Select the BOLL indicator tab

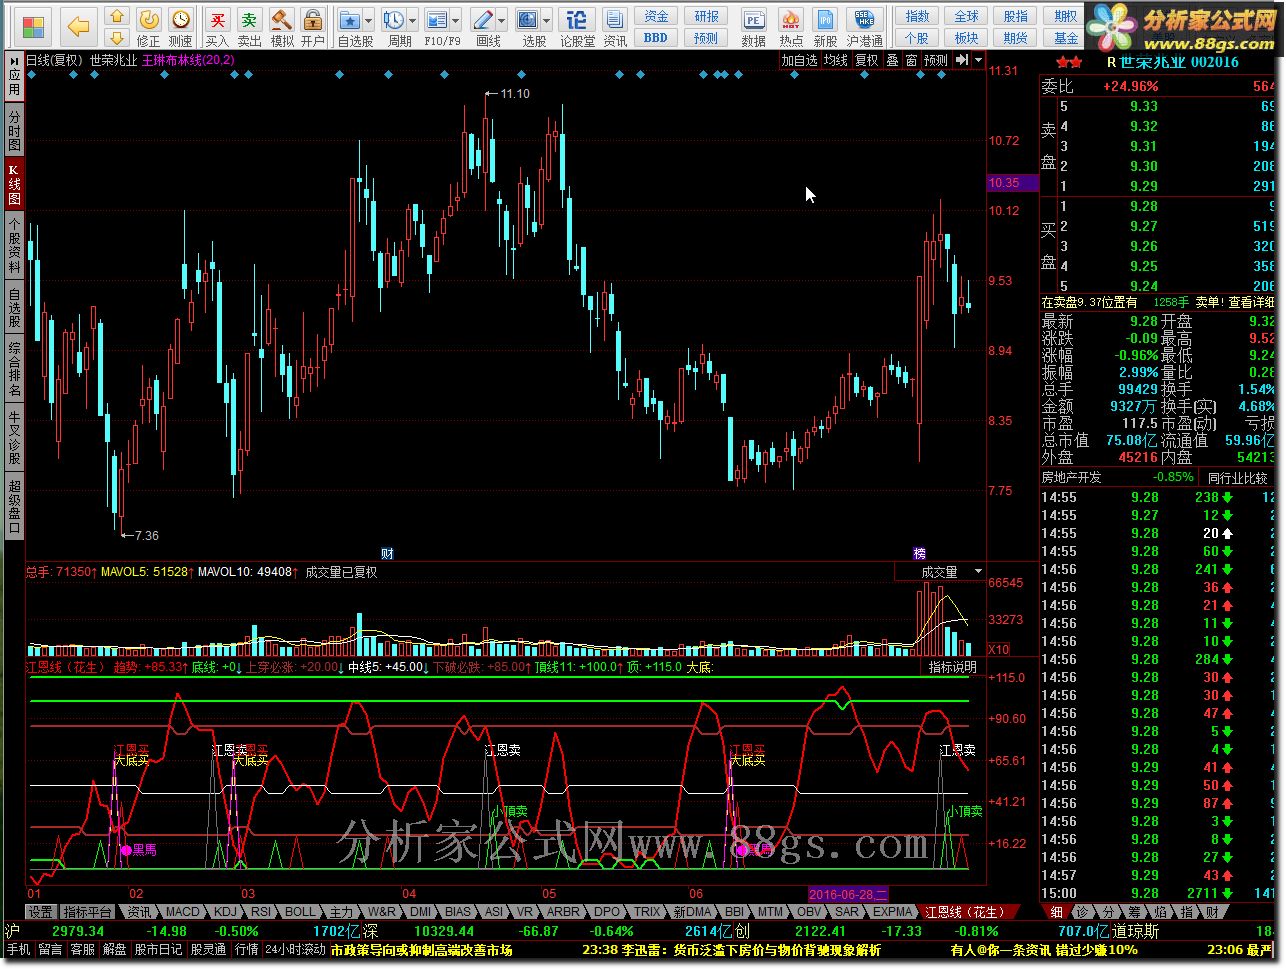pyautogui.click(x=299, y=912)
